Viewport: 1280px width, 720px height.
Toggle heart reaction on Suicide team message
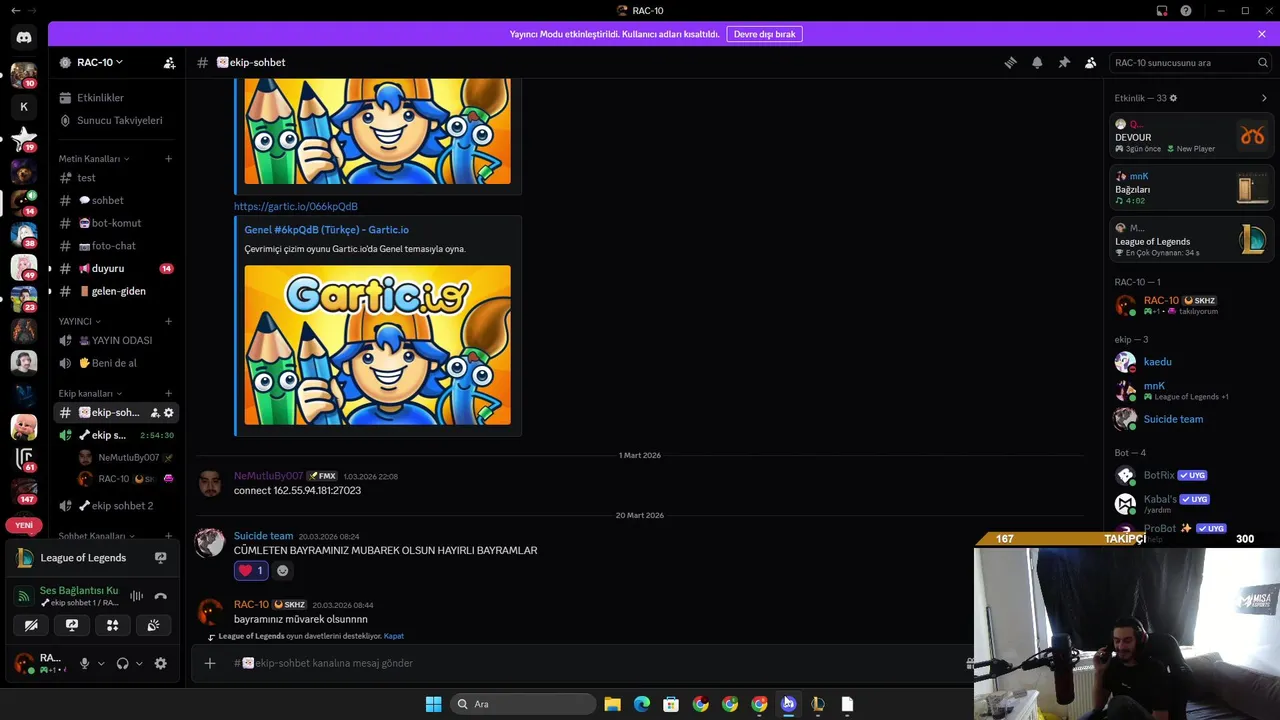click(251, 570)
